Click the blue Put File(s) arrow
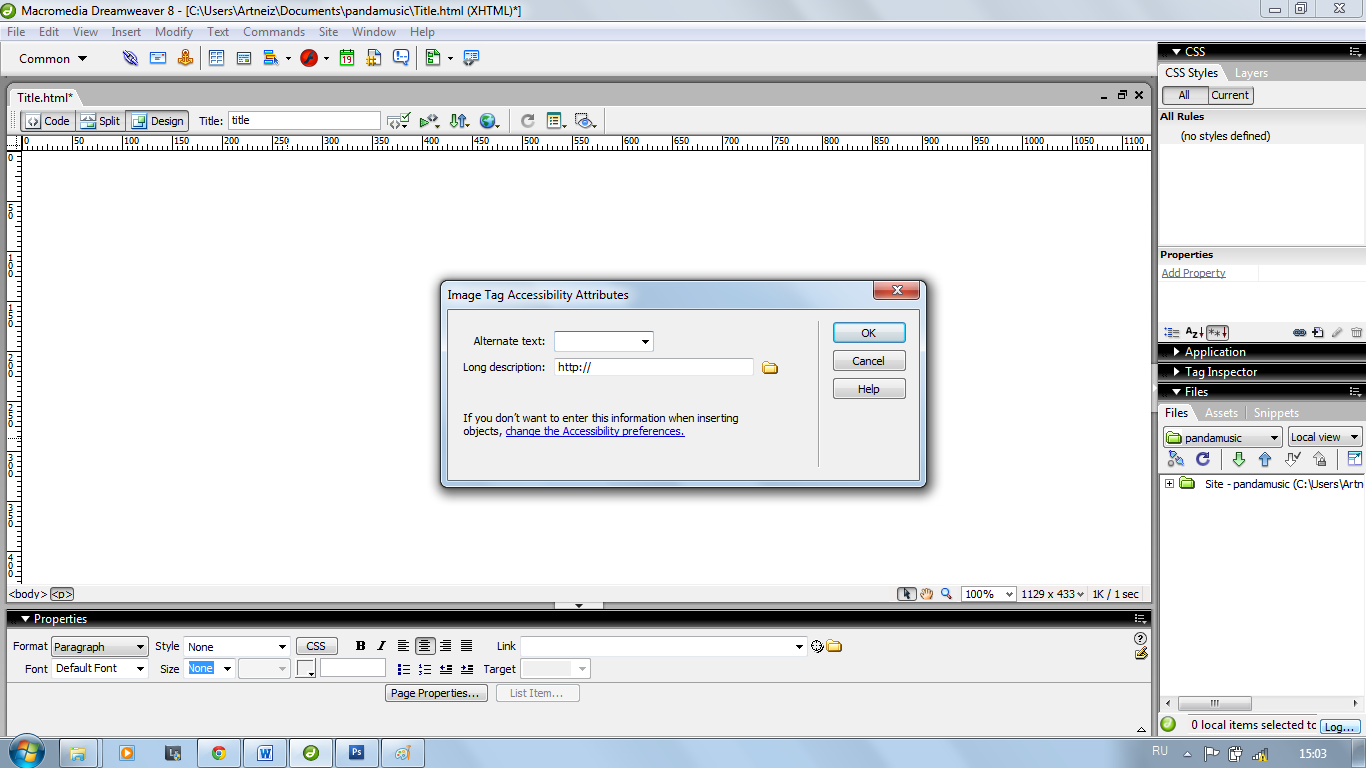This screenshot has height=768, width=1366. pos(1265,459)
